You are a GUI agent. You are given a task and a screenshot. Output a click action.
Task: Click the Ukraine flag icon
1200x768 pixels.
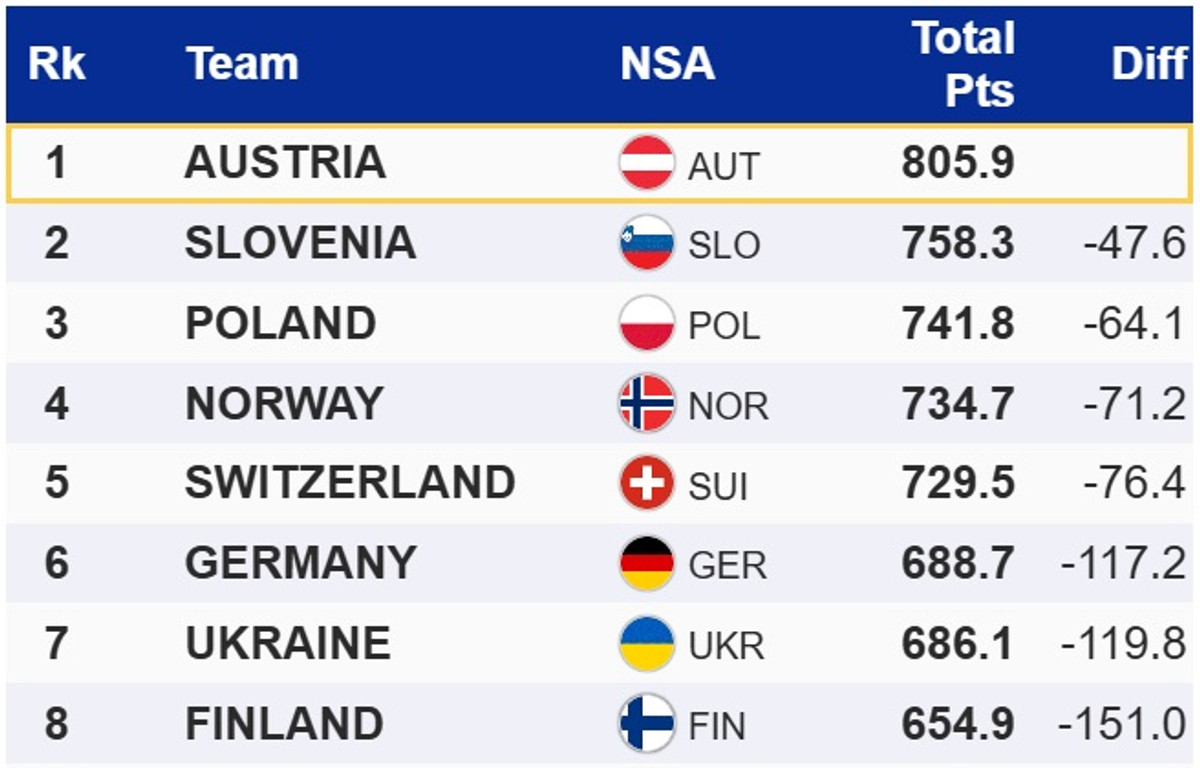tap(646, 643)
